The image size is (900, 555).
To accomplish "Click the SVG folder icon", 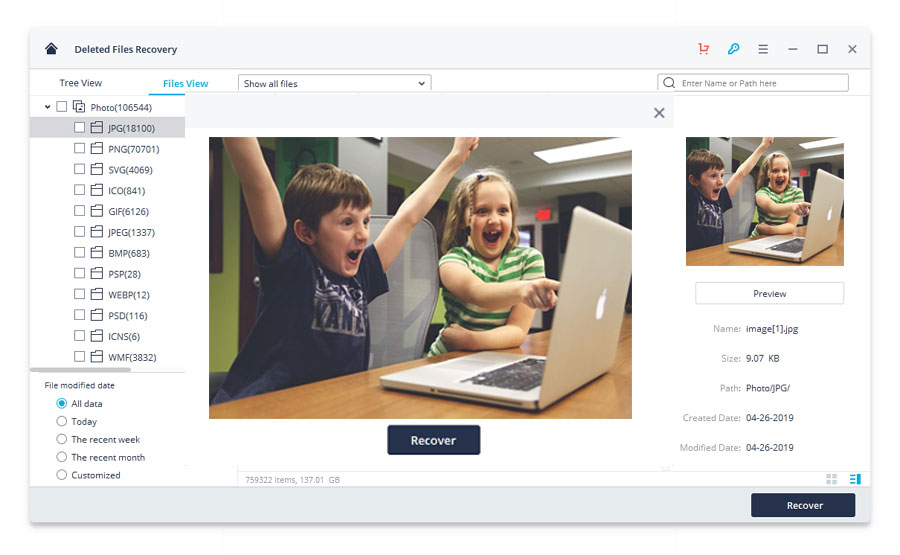I will click(97, 169).
